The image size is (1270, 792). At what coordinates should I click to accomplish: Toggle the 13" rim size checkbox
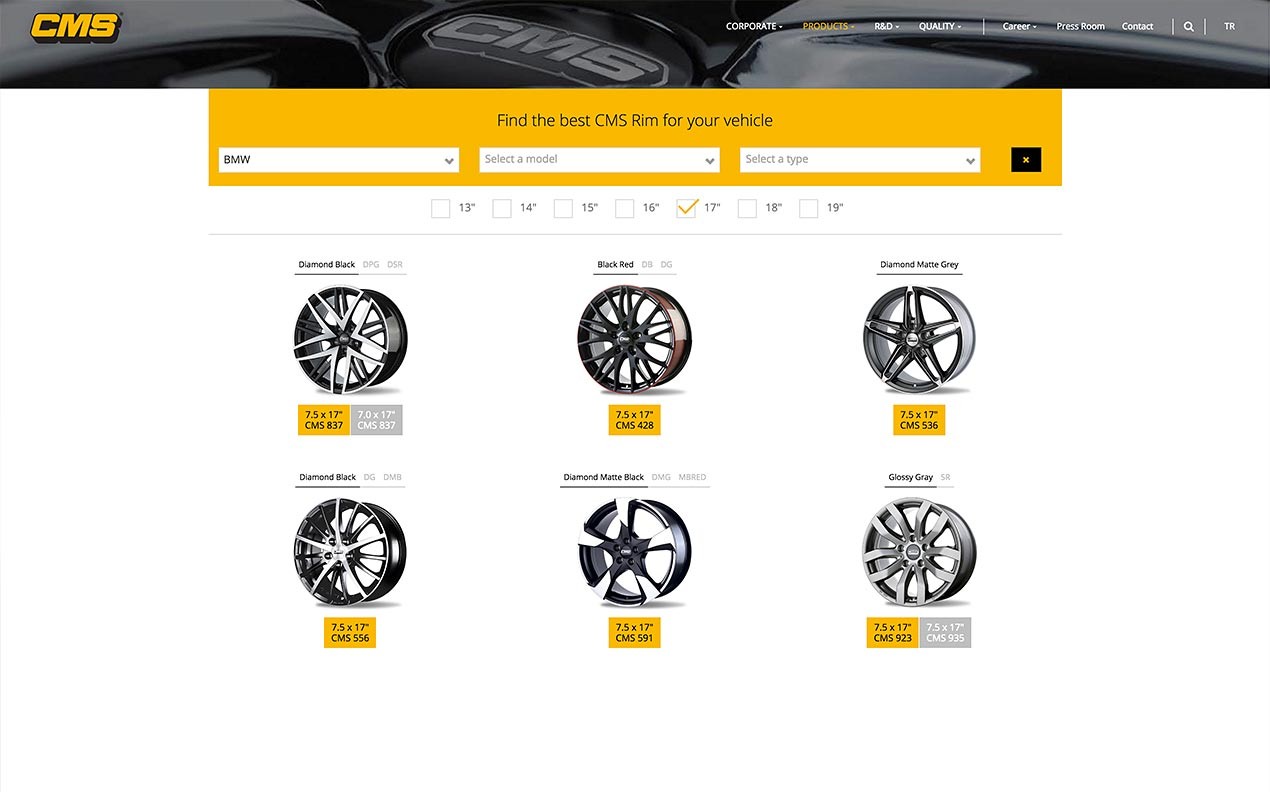(x=441, y=208)
